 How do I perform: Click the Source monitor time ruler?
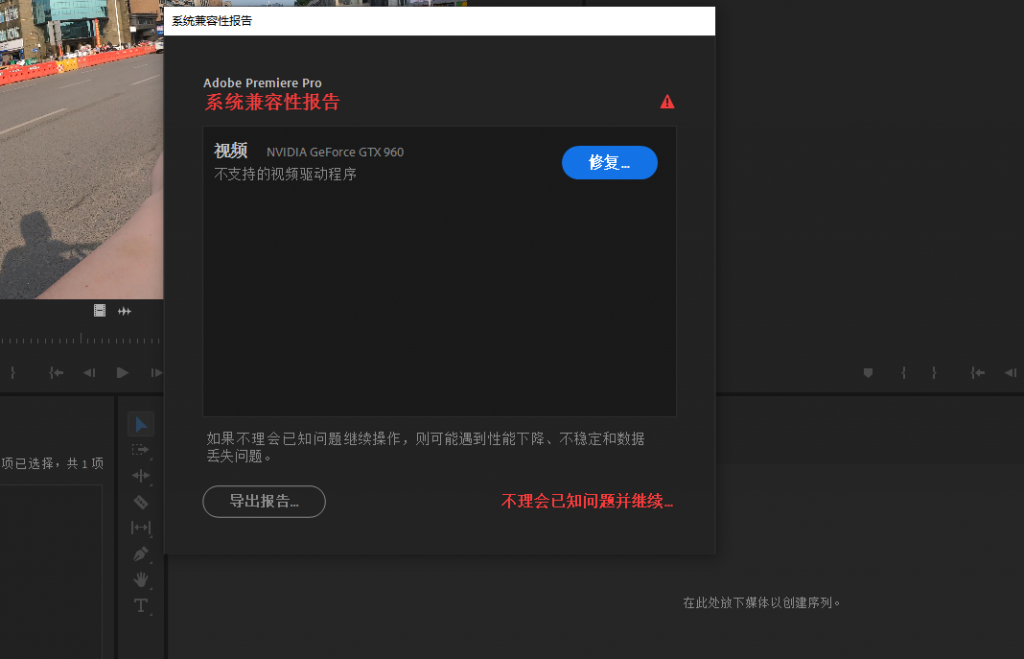point(81,338)
